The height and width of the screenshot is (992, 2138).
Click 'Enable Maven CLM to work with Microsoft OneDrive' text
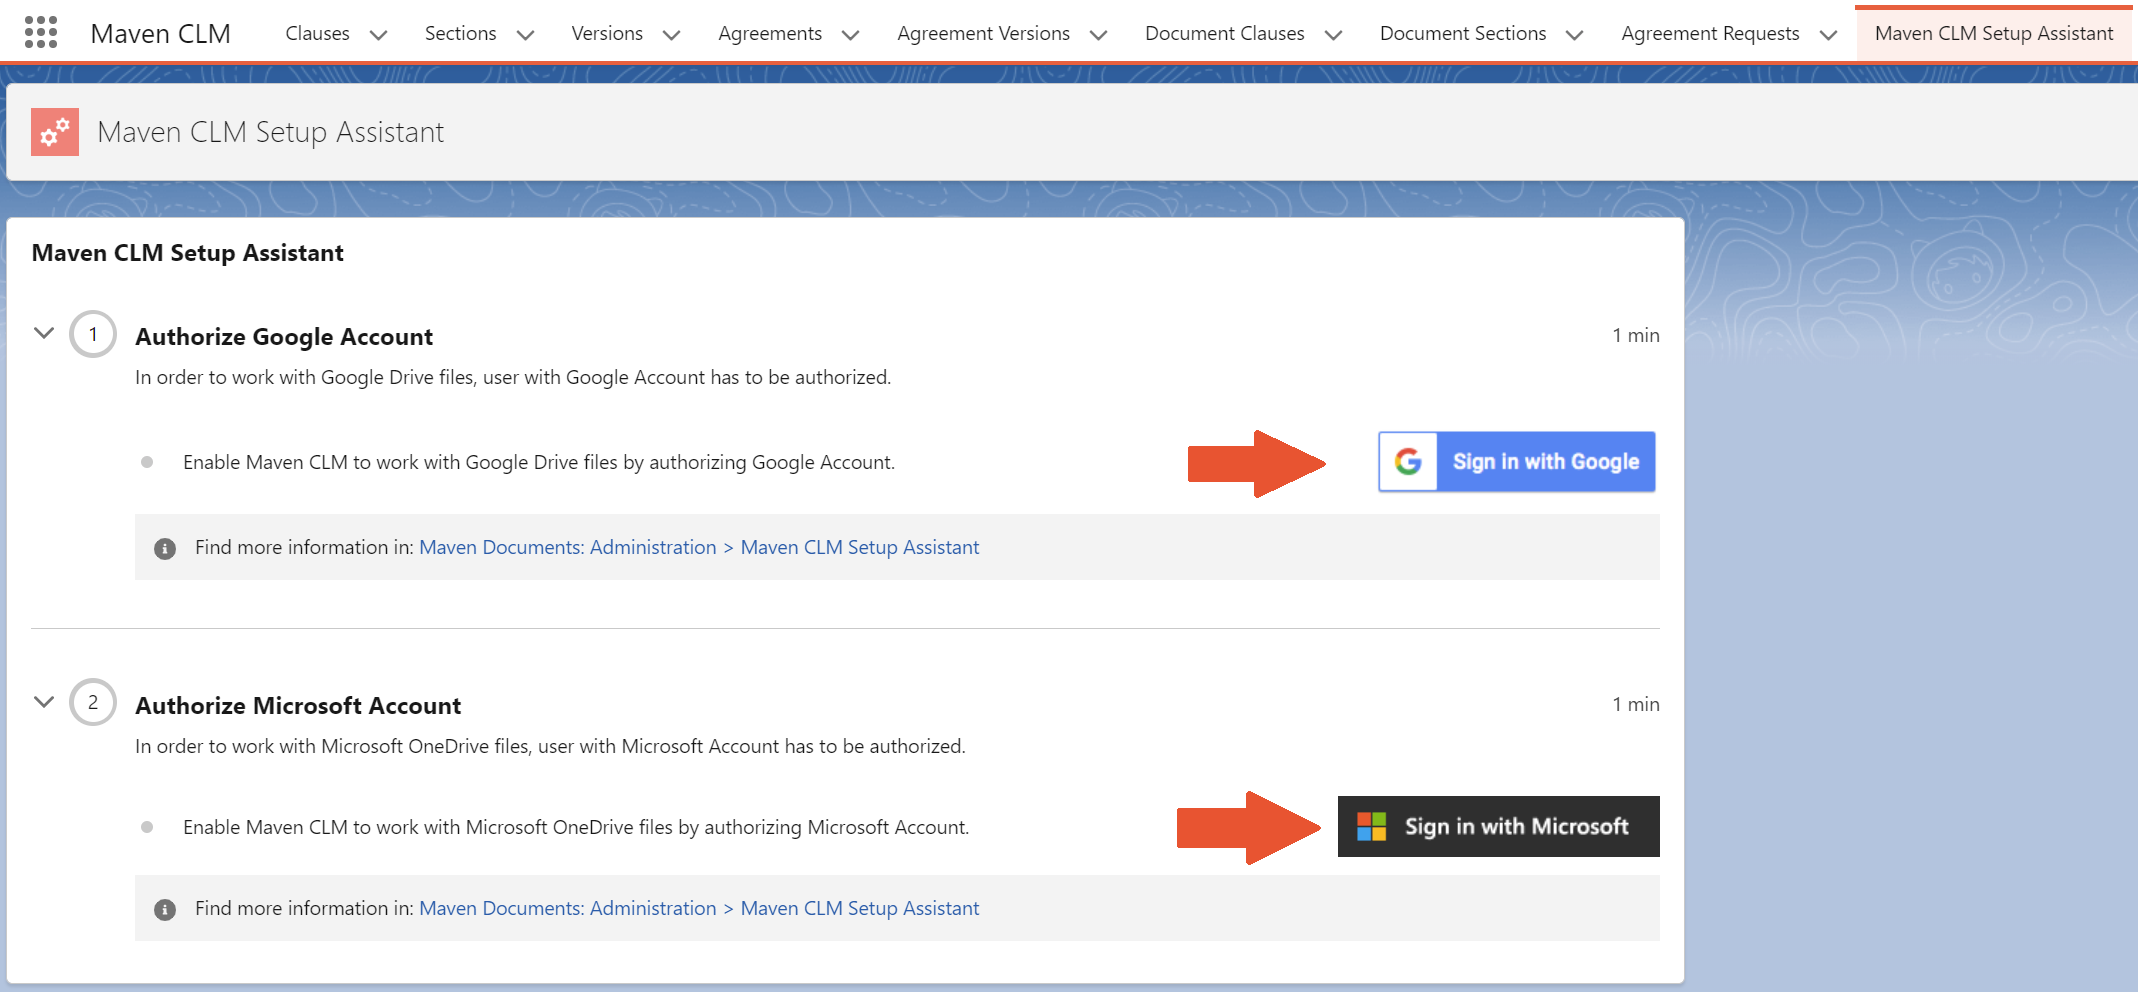click(576, 827)
